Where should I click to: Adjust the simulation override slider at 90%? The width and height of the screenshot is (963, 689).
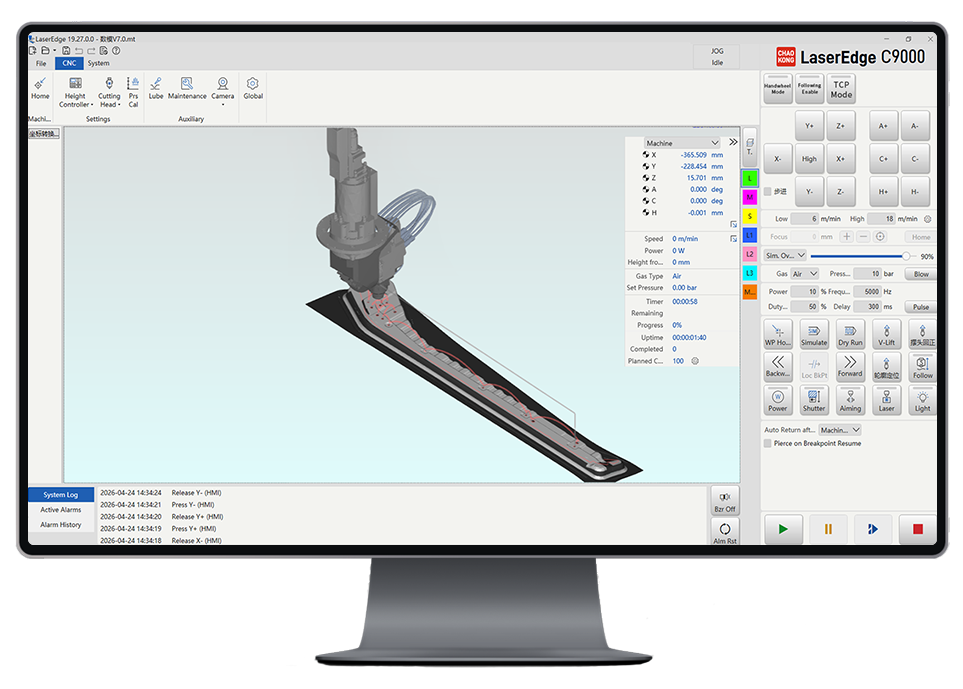[x=906, y=256]
